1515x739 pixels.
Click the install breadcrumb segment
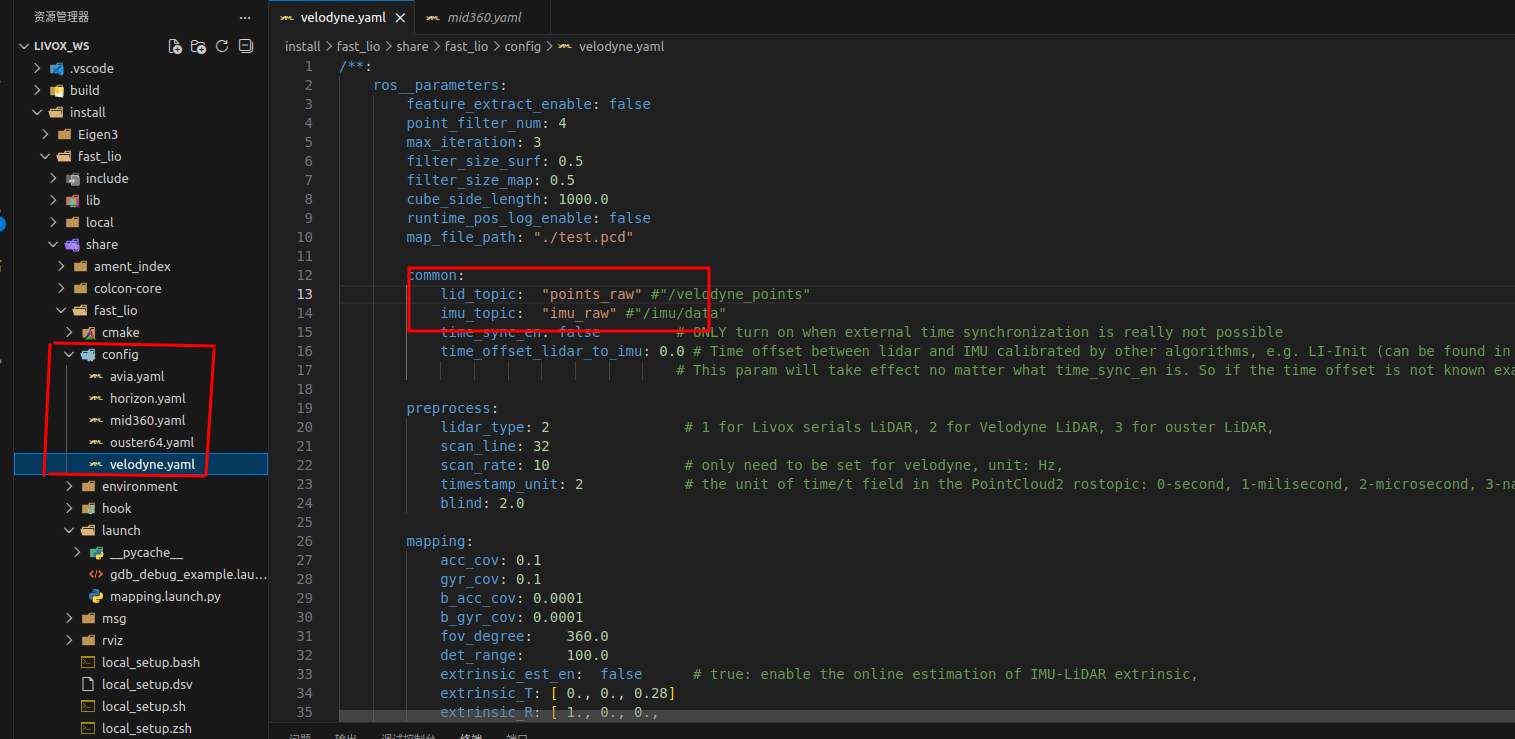point(302,46)
